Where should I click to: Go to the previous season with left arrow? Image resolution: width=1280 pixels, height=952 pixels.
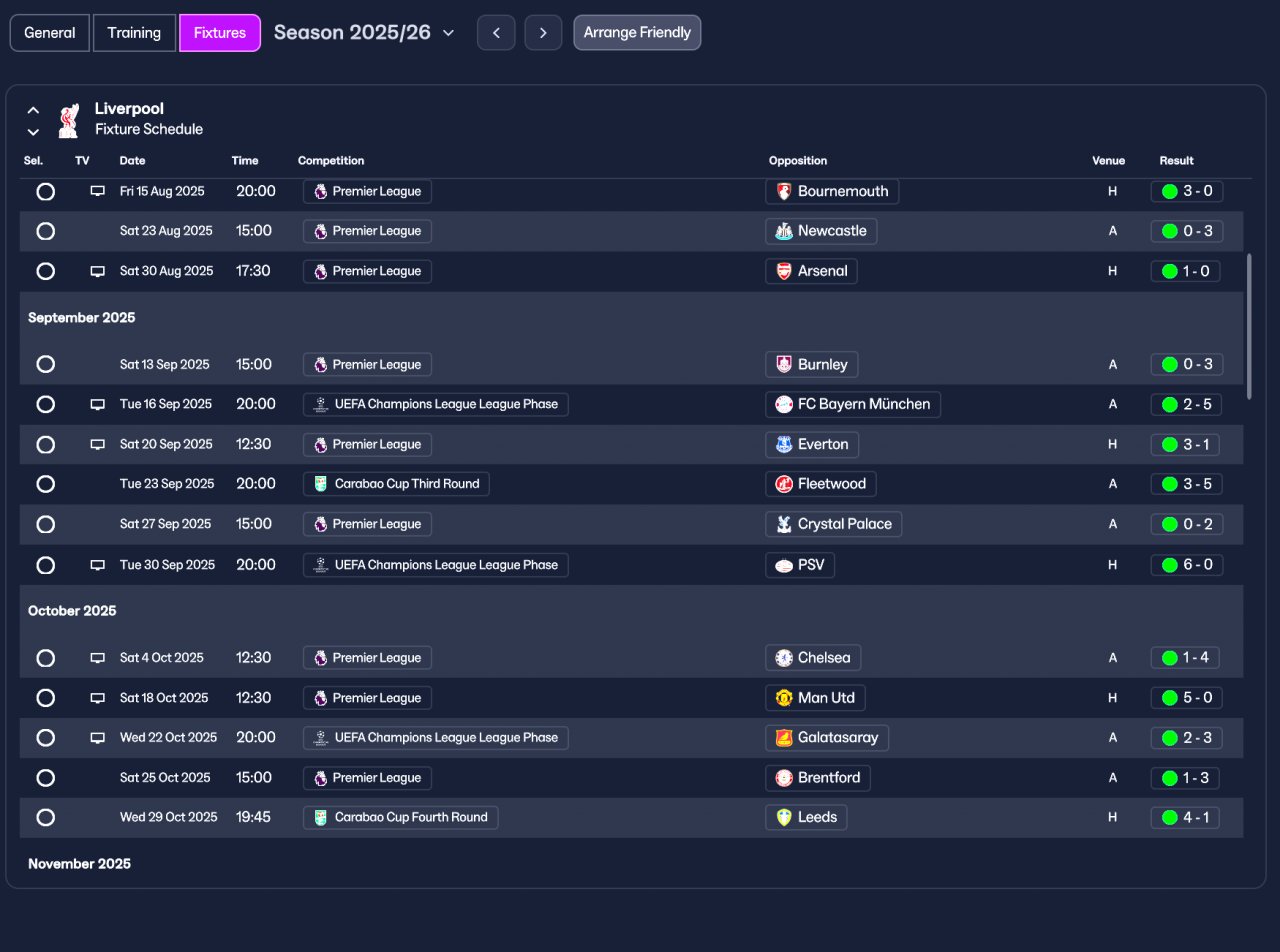pyautogui.click(x=496, y=33)
